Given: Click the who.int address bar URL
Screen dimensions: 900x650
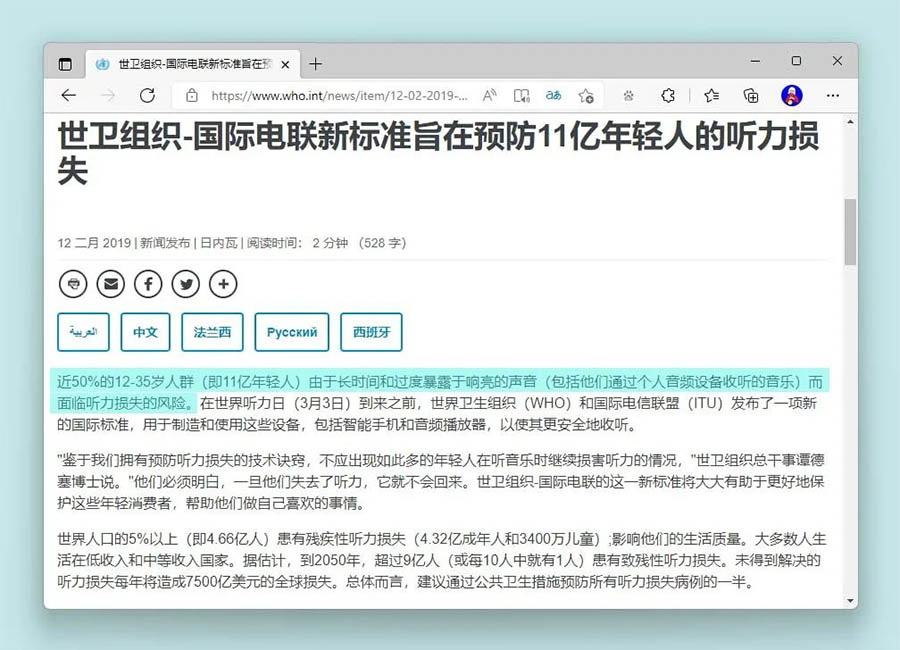Looking at the screenshot, I should (x=339, y=95).
